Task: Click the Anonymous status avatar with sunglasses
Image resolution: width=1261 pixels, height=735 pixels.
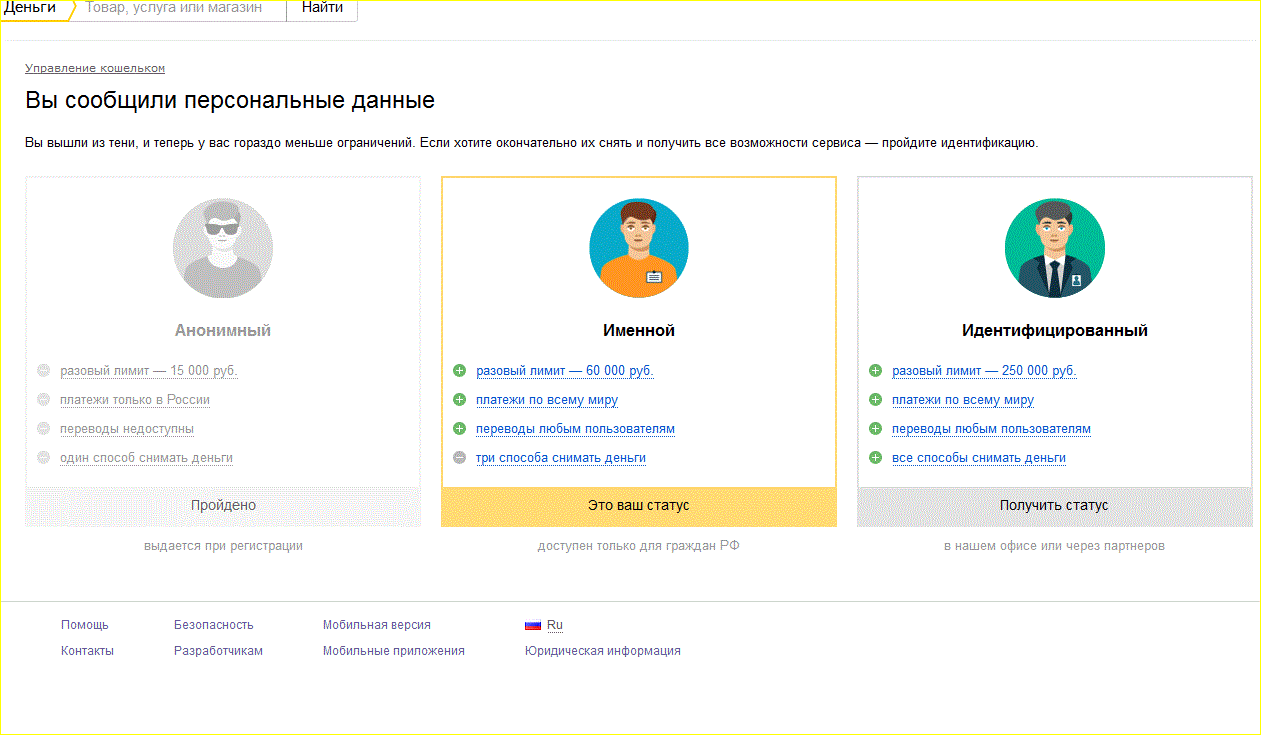Action: click(x=222, y=248)
